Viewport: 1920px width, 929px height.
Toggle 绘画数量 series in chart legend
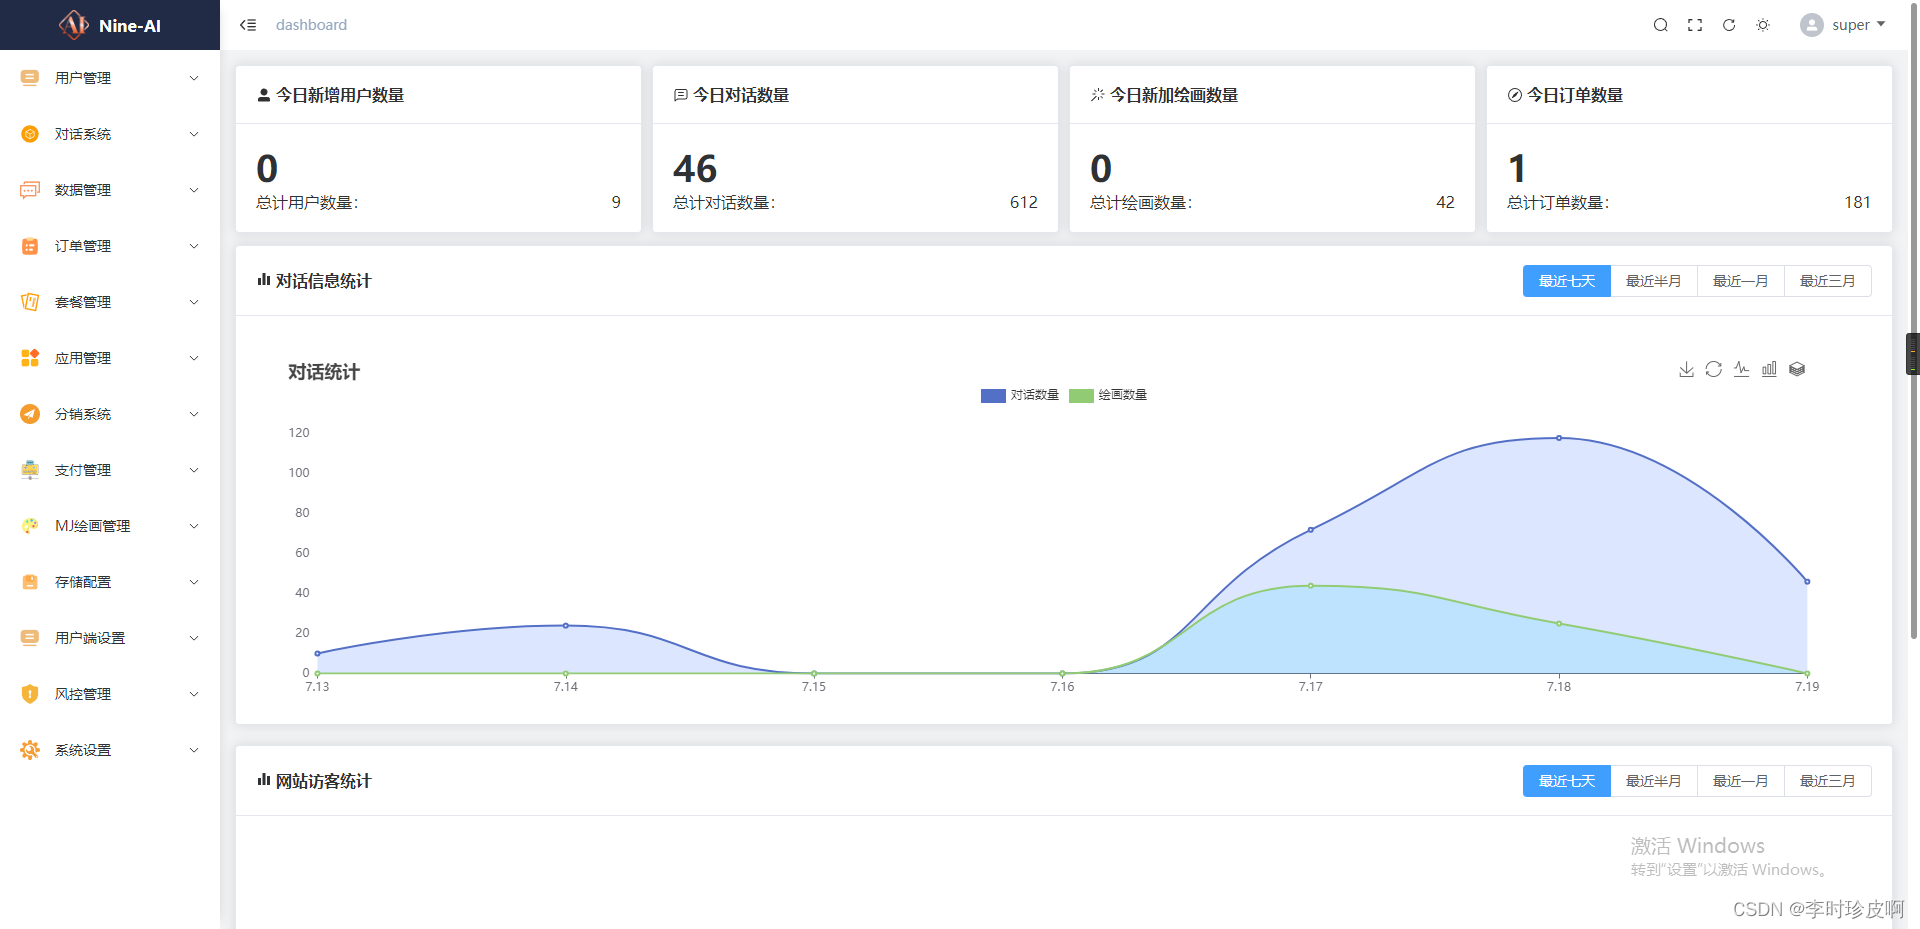click(1108, 395)
